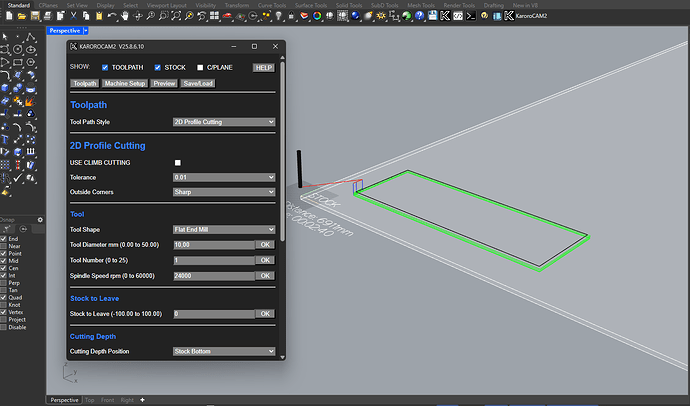The image size is (690, 406).
Task: Open Osnap panel gear settings
Action: (40, 221)
